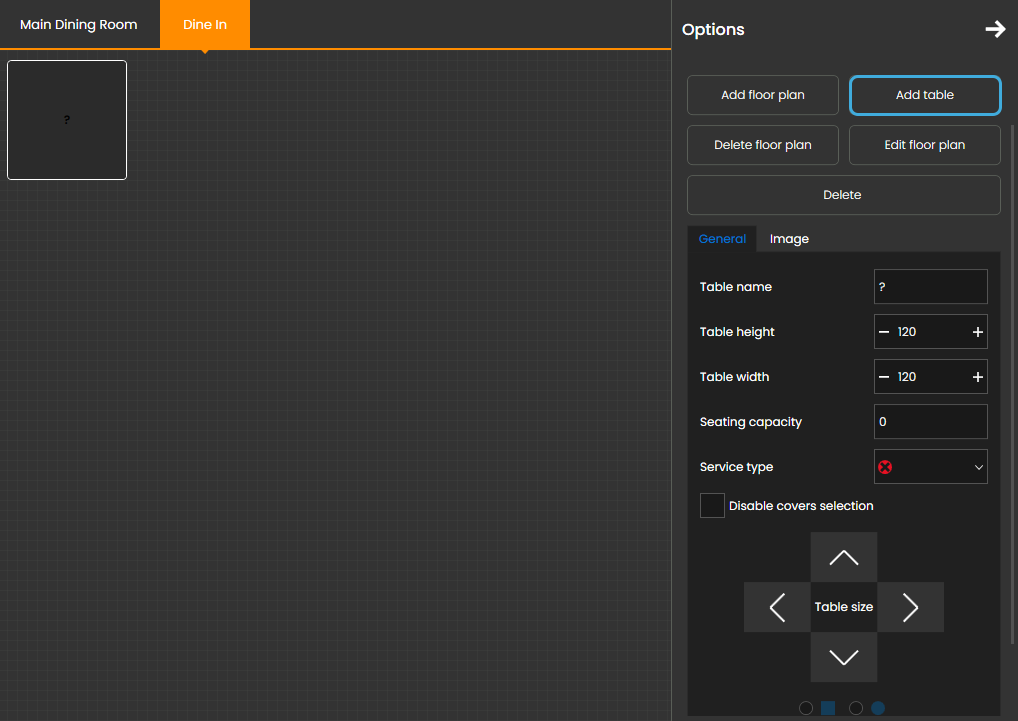
Task: Switch to the Main Dining Room tab
Action: pos(79,24)
